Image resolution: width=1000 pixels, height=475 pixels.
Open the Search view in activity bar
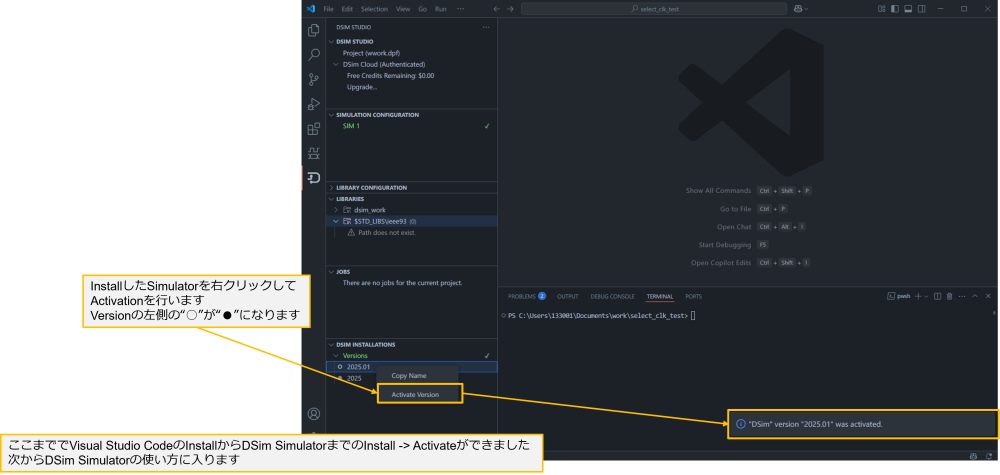coord(313,55)
